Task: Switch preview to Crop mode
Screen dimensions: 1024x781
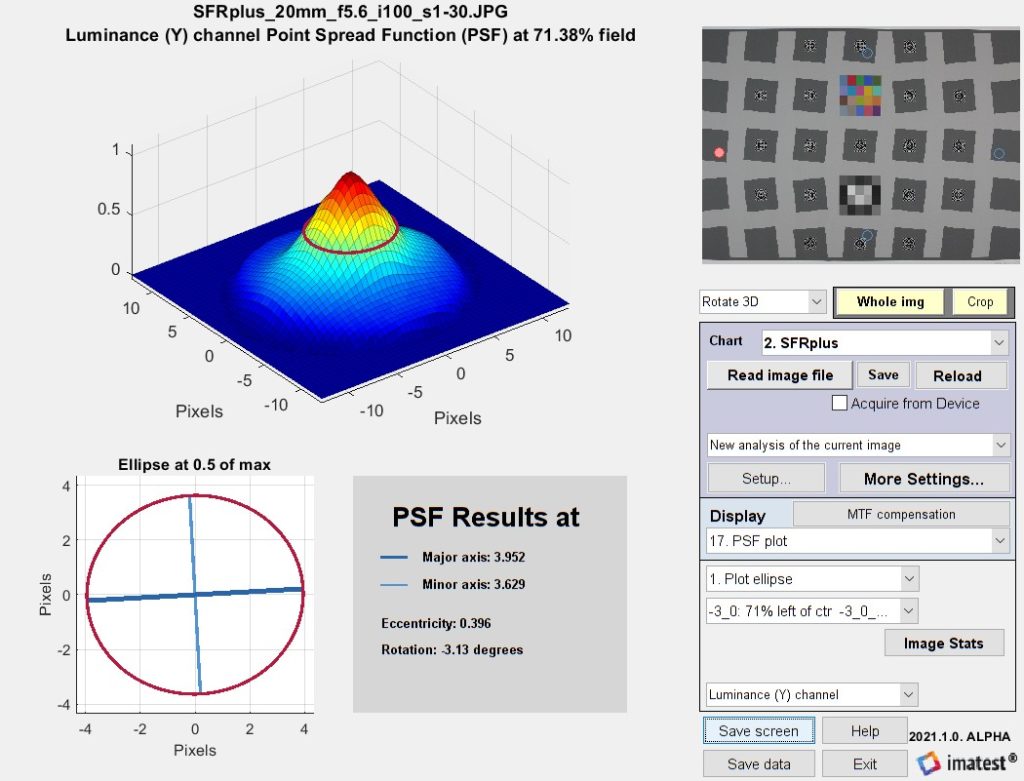Action: coord(981,301)
